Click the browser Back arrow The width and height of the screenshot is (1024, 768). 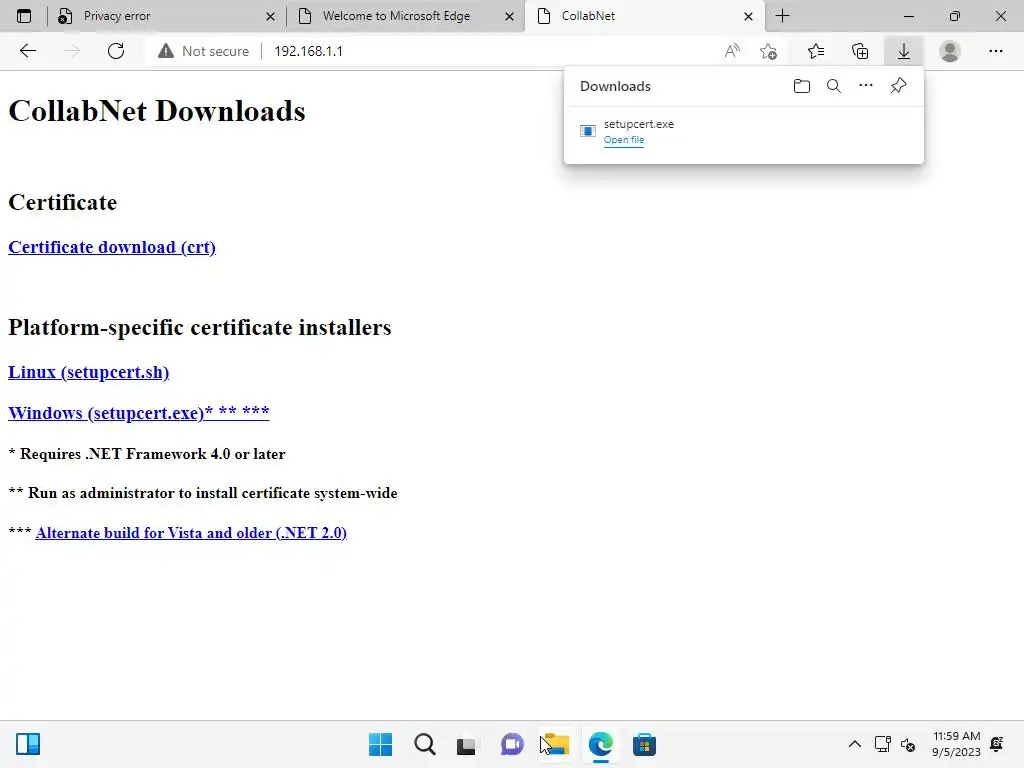[x=27, y=51]
